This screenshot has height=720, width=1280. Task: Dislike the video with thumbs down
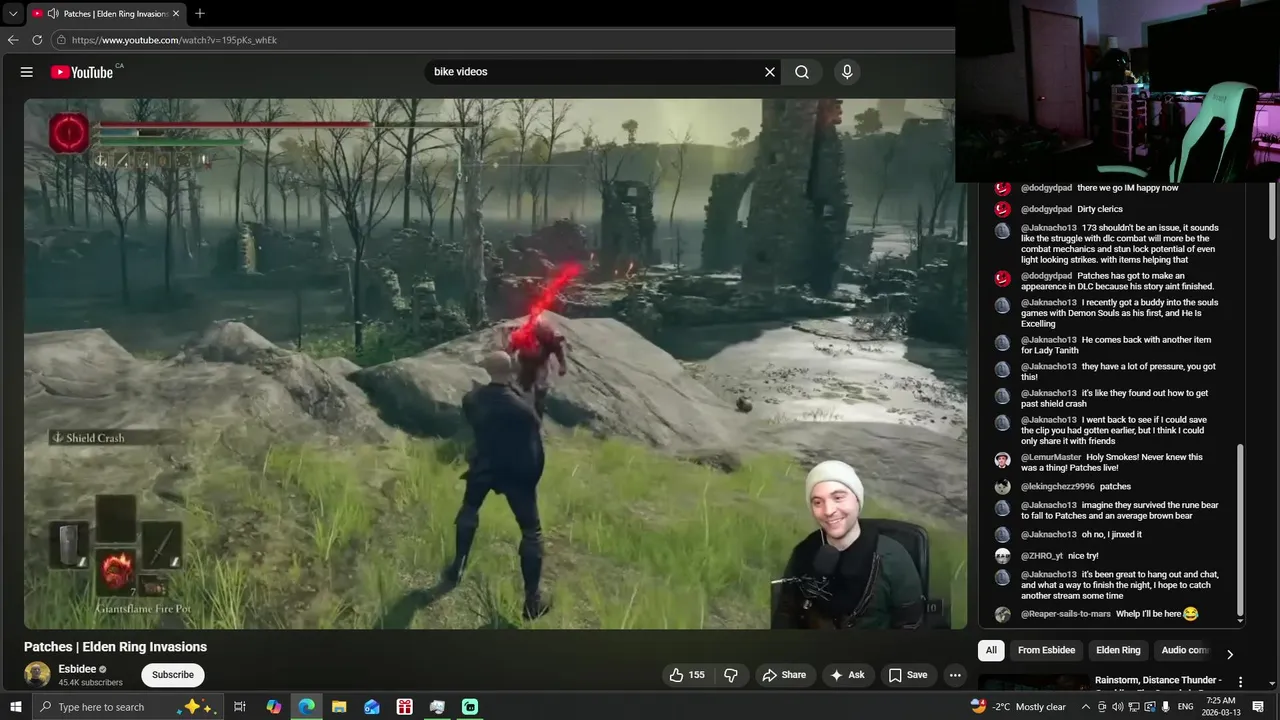(731, 675)
